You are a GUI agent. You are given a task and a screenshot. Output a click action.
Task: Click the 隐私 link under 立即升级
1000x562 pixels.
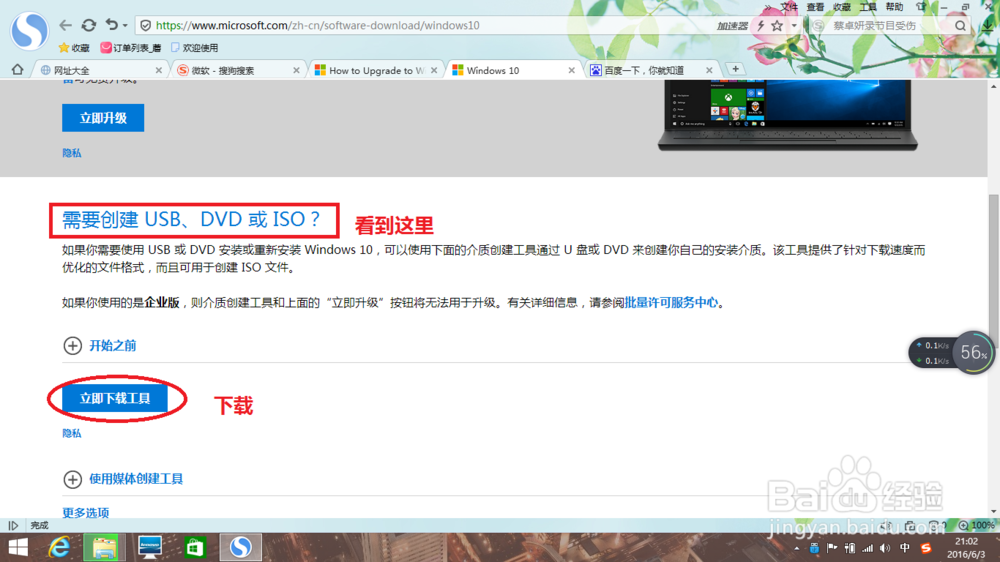(x=71, y=153)
